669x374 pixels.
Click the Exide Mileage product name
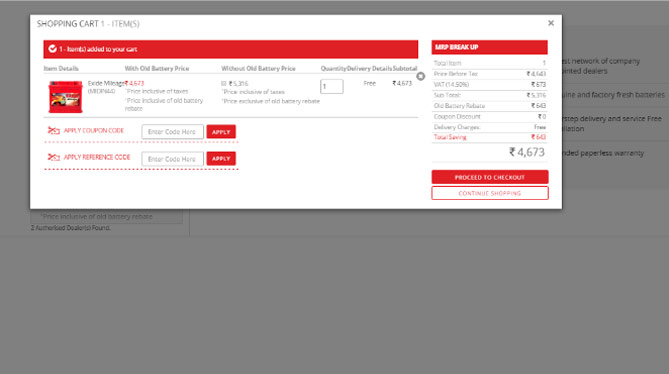point(106,83)
